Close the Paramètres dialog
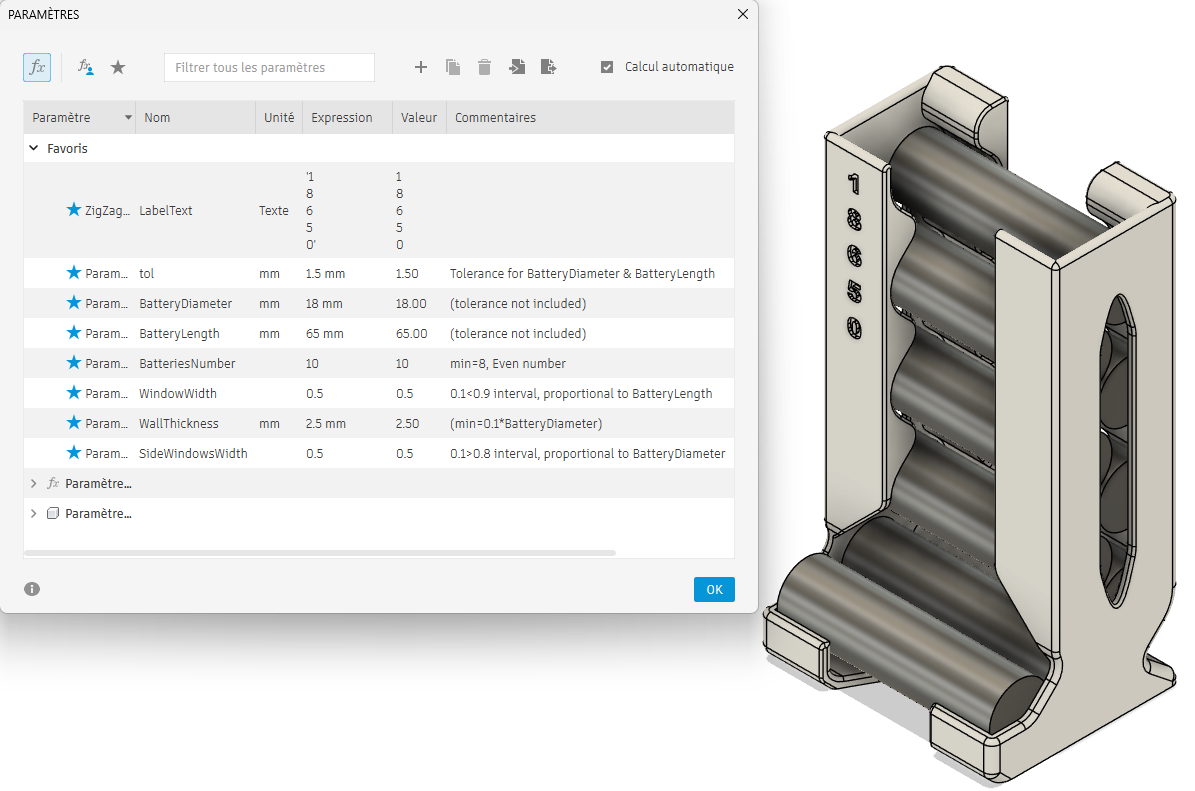This screenshot has width=1195, height=791. pos(743,14)
